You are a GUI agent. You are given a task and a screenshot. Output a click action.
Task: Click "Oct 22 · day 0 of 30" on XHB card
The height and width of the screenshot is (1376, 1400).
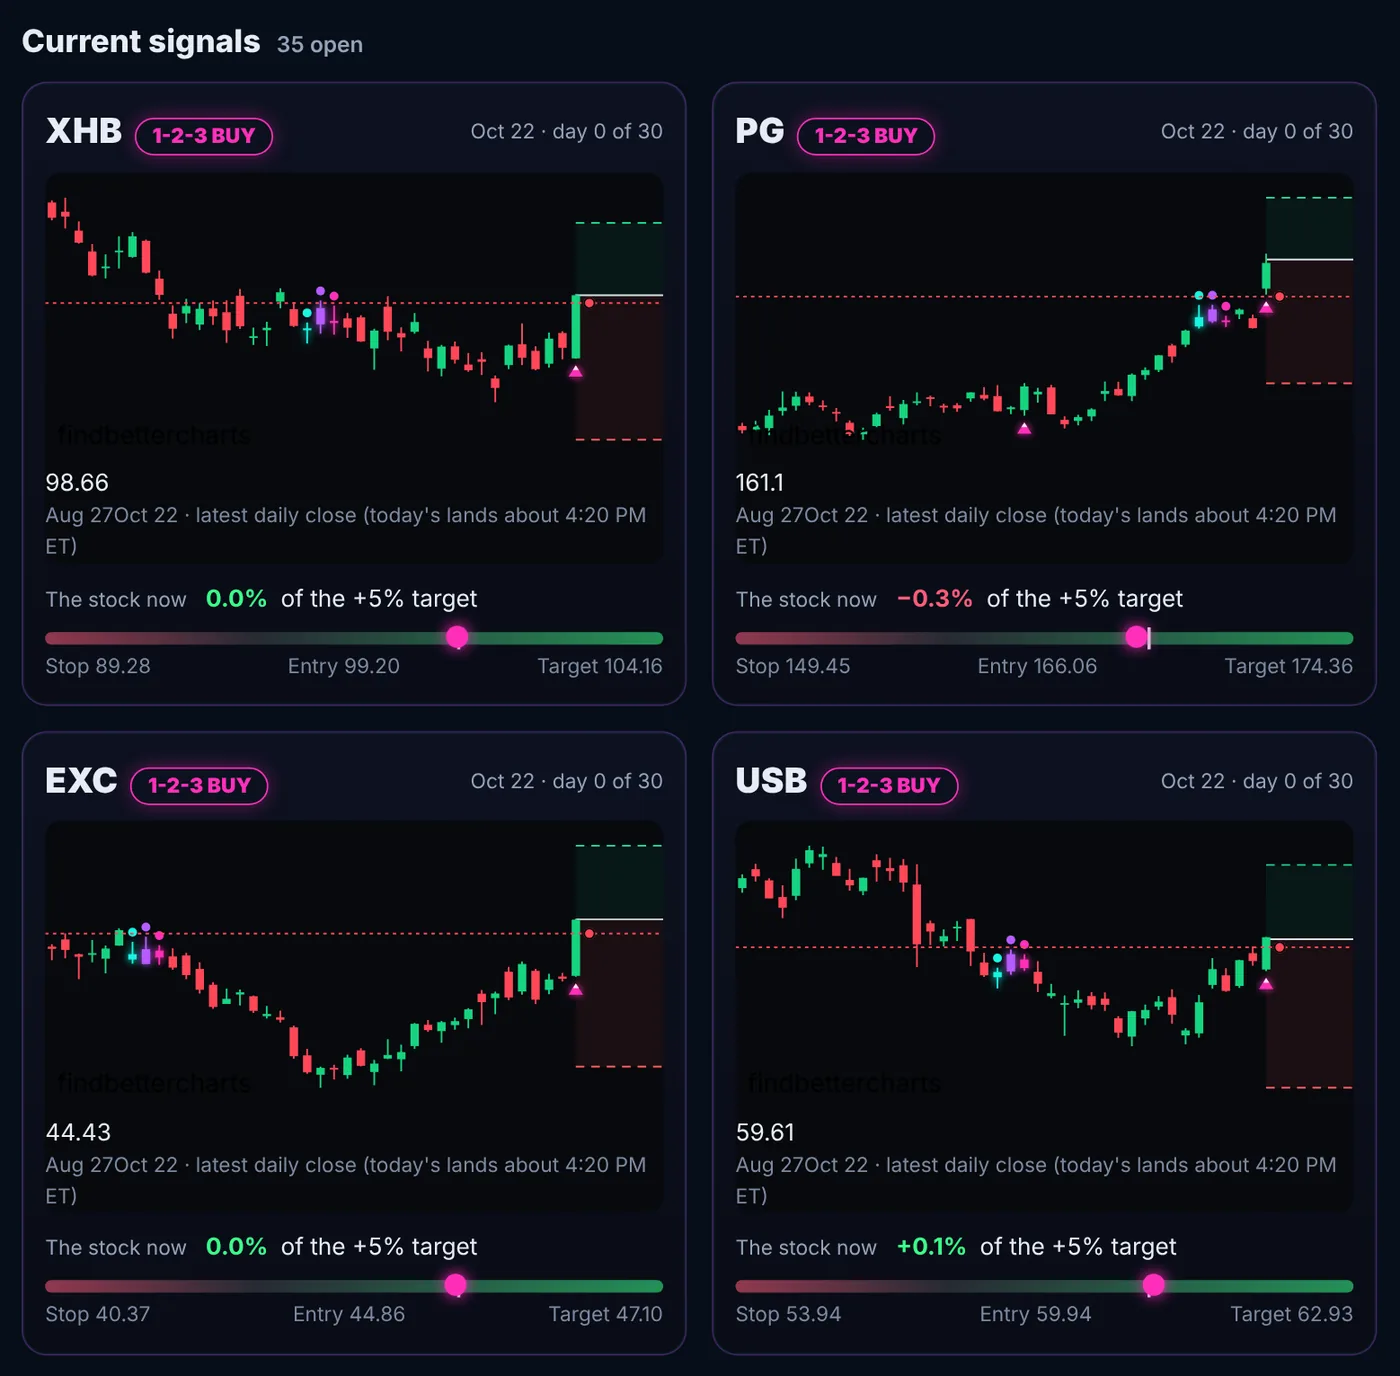pyautogui.click(x=567, y=132)
